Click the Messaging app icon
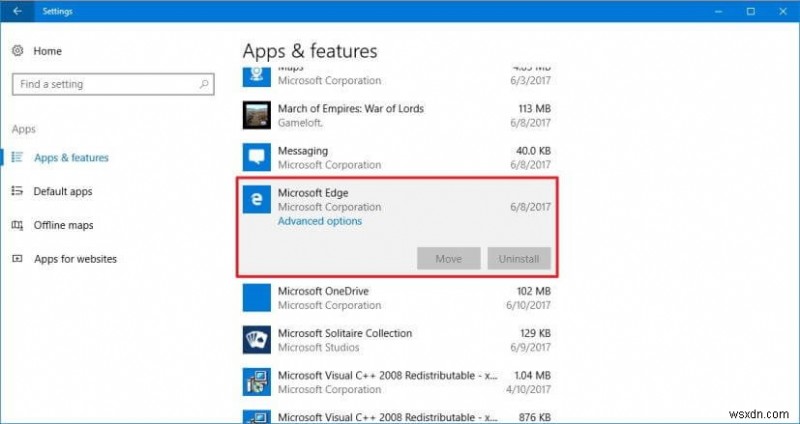Viewport: 800px width, 424px height. [257, 157]
